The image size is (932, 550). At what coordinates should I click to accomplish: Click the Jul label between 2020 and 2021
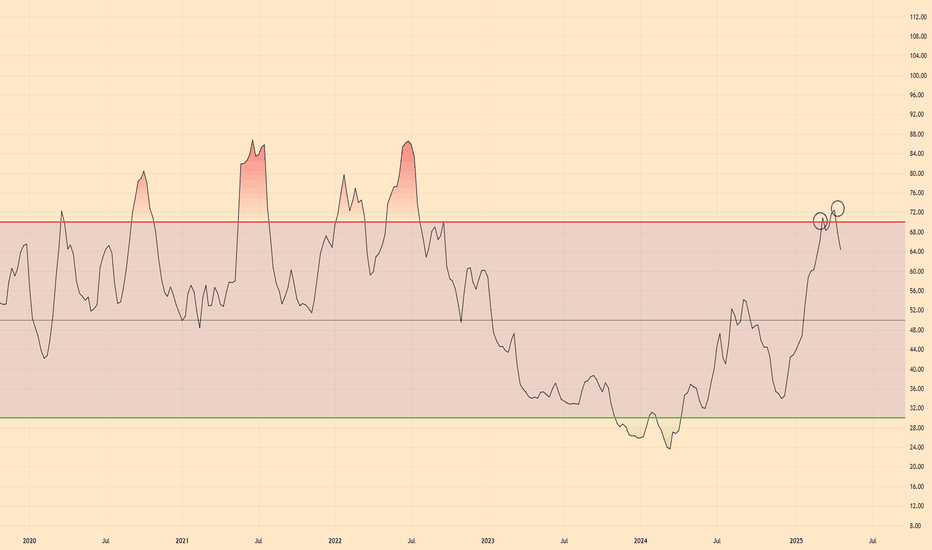point(105,541)
